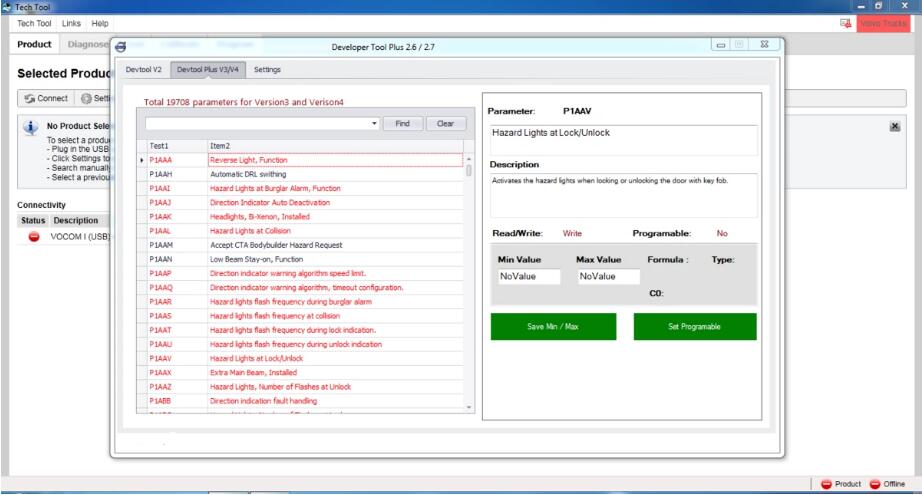Click the parameter list scrollbar thumb
Screen dimensions: 922x495
coord(469,170)
